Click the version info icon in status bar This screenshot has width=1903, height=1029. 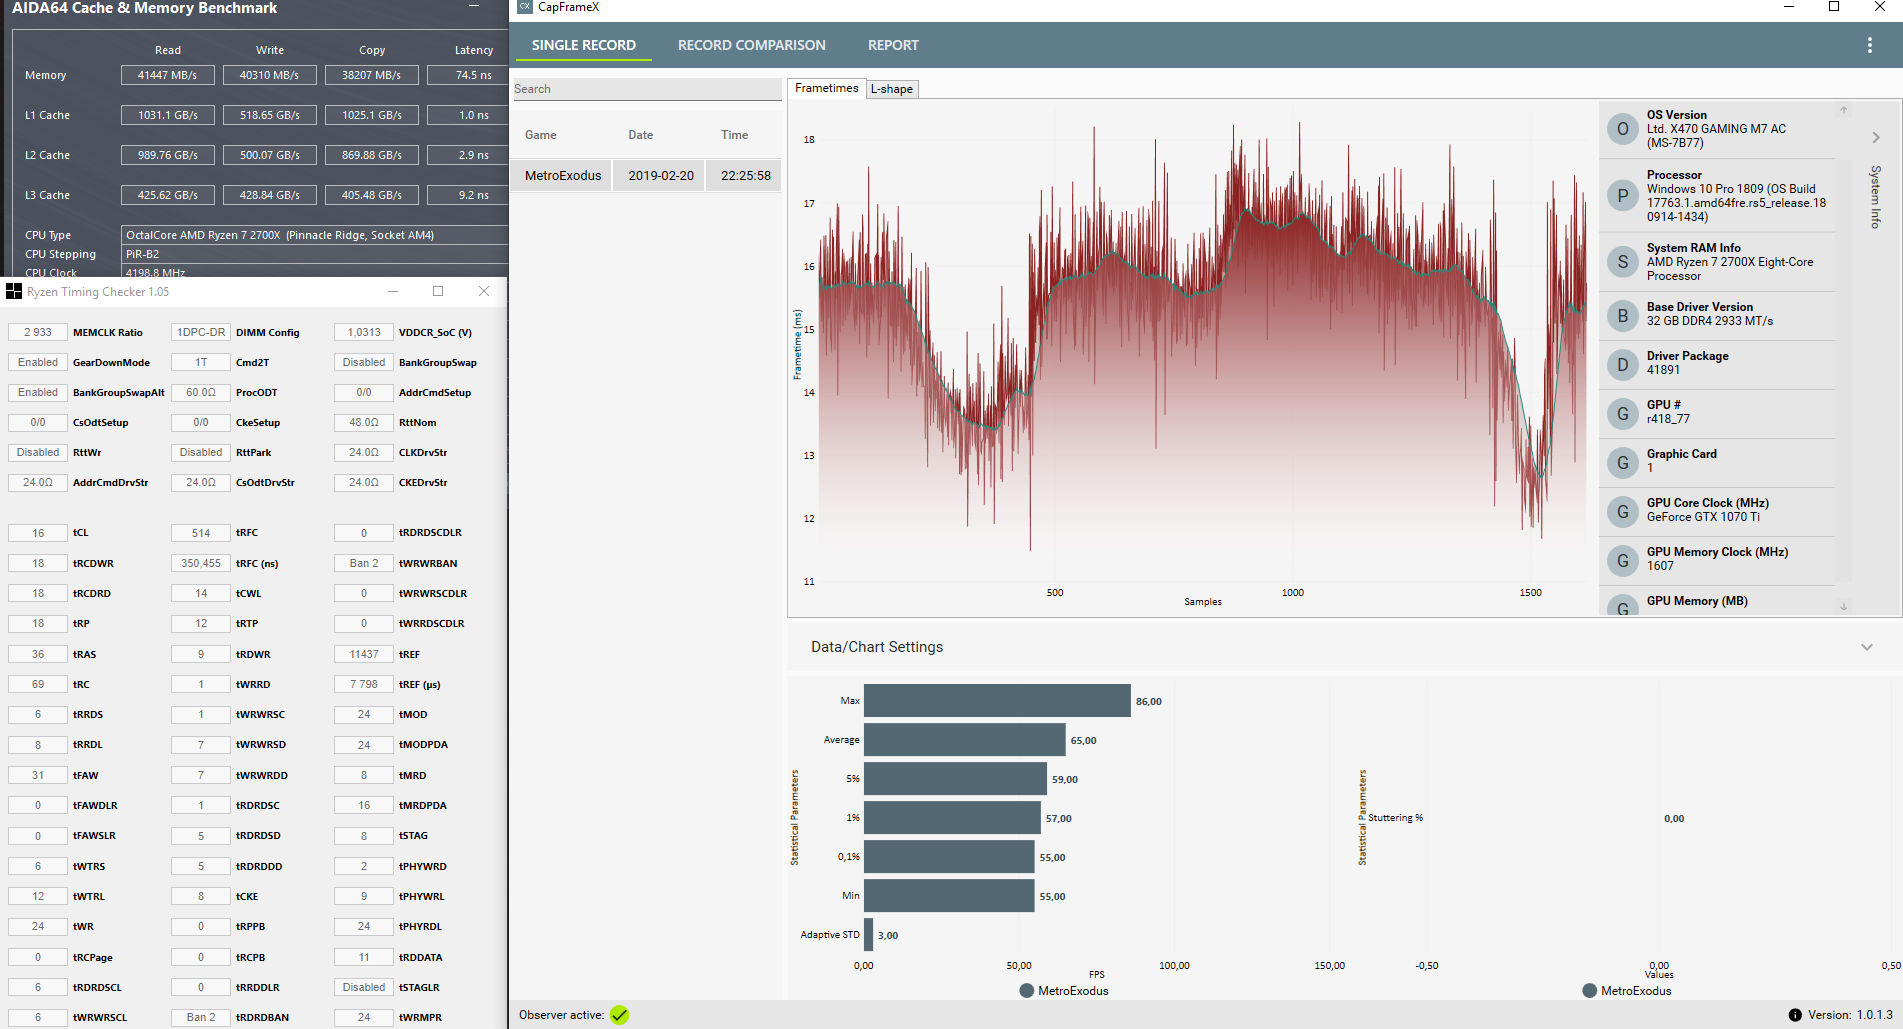click(1797, 1014)
